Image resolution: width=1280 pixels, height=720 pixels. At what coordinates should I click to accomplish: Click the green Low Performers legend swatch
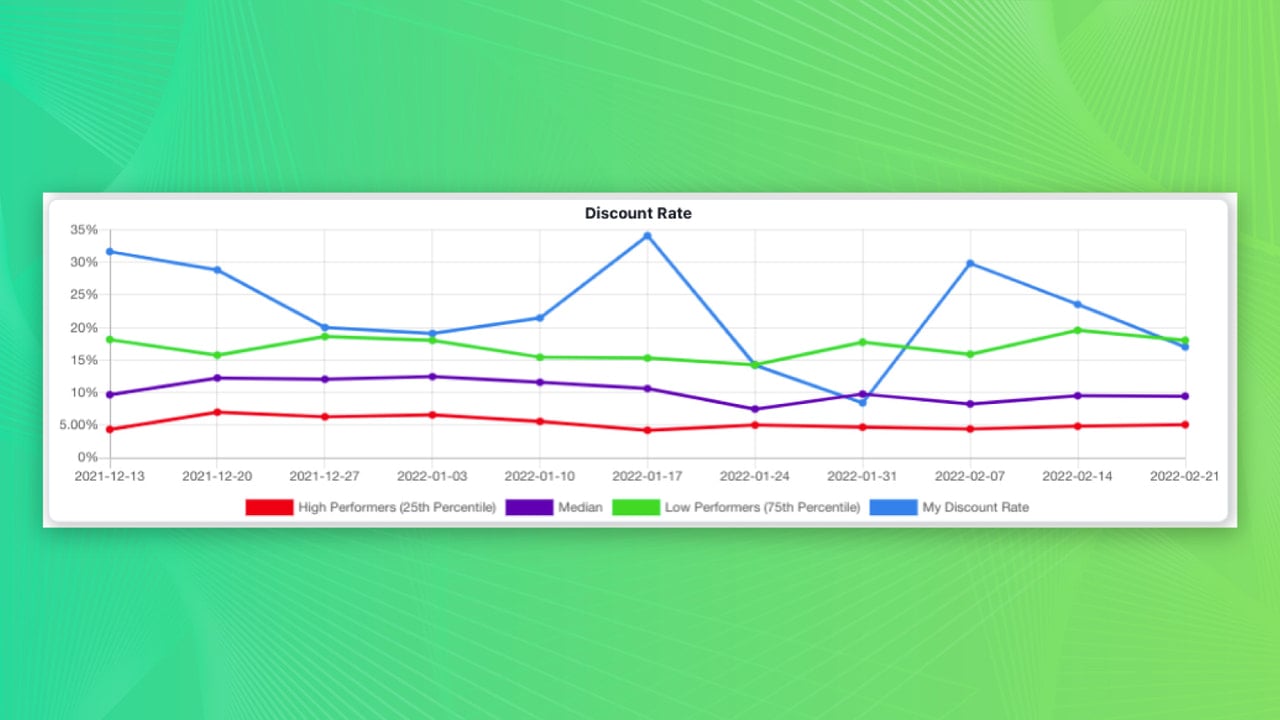[636, 507]
